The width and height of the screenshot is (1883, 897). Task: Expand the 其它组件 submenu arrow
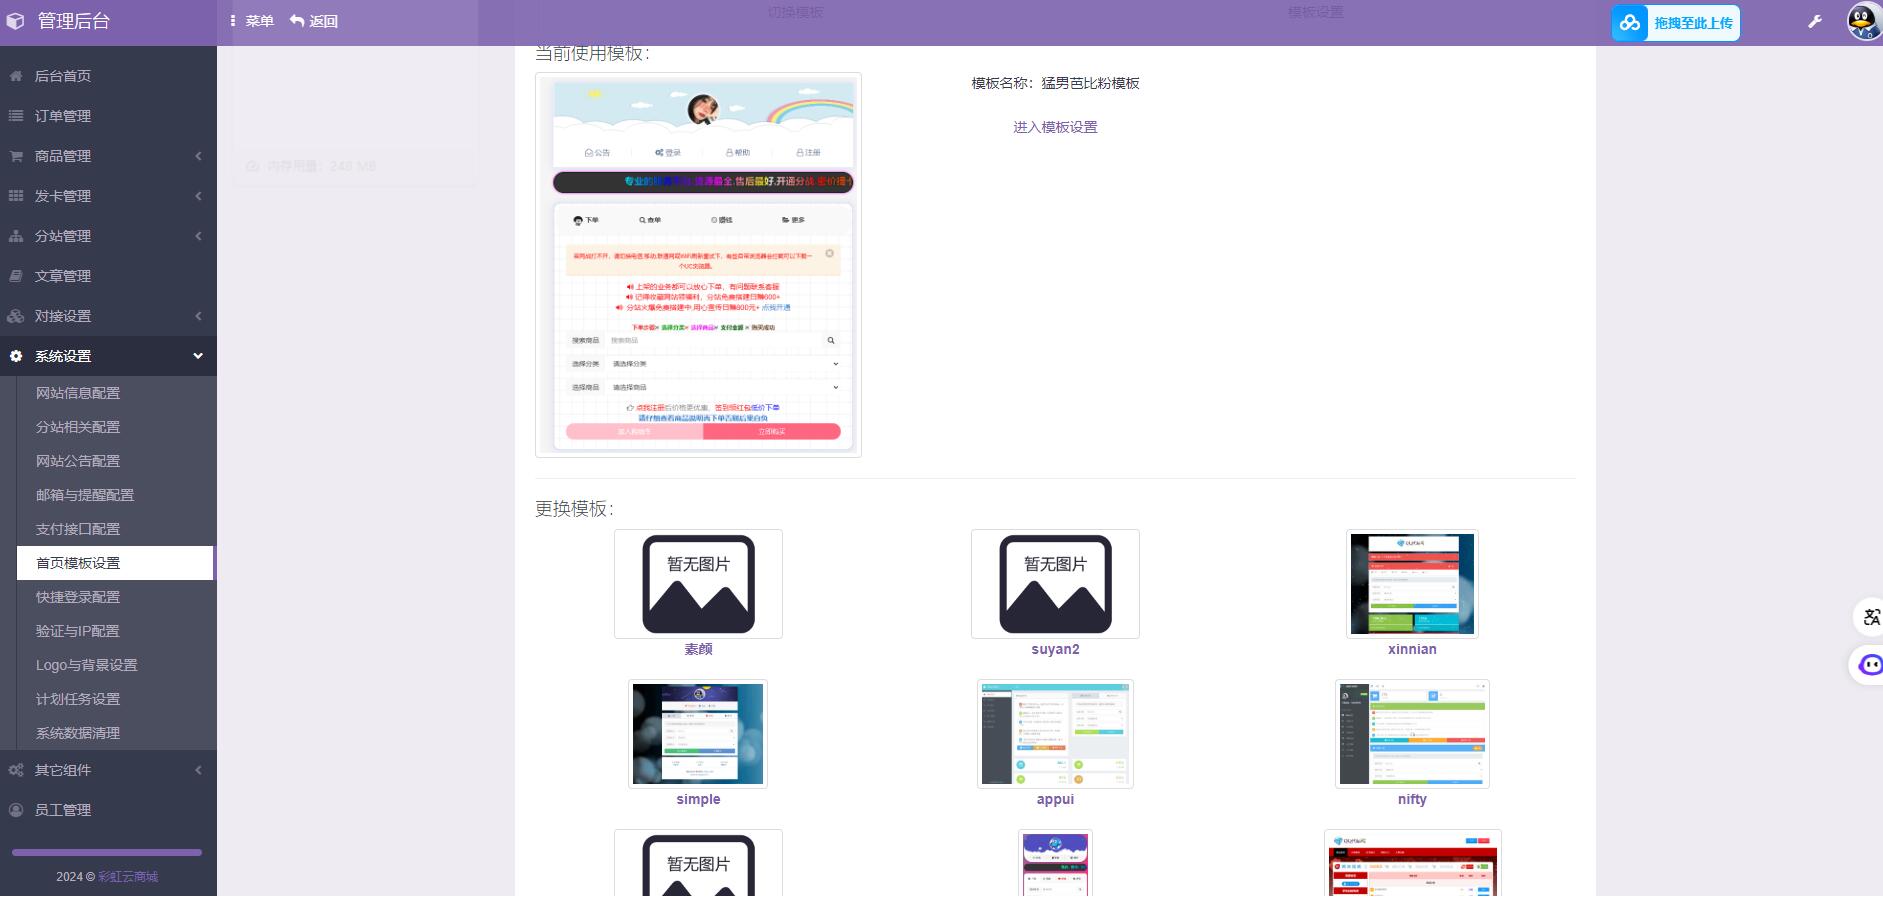click(x=198, y=770)
